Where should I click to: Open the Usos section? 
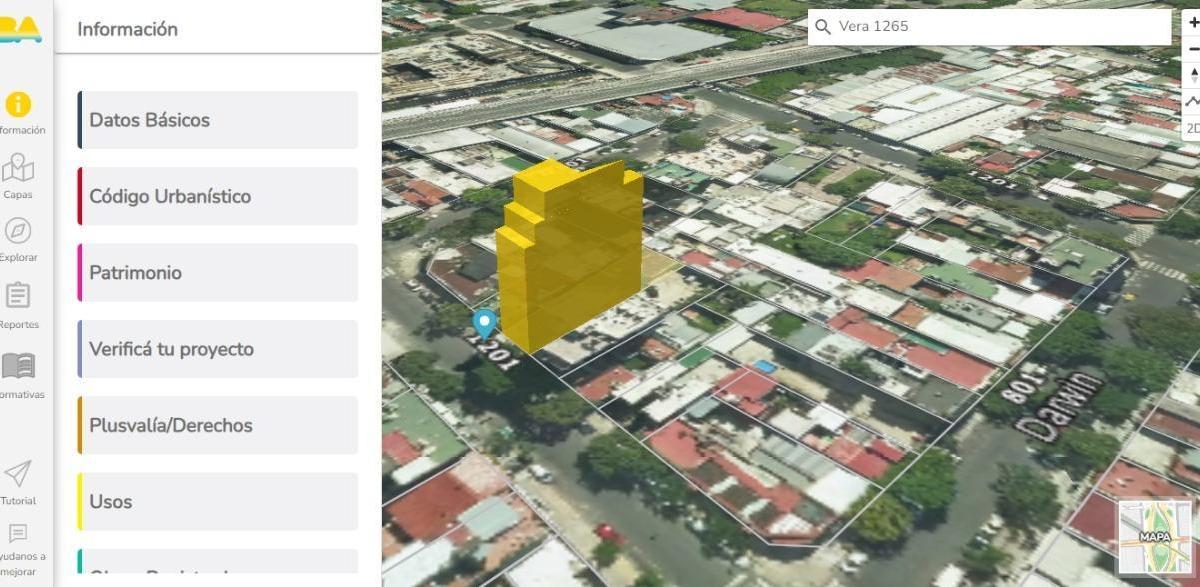point(218,502)
